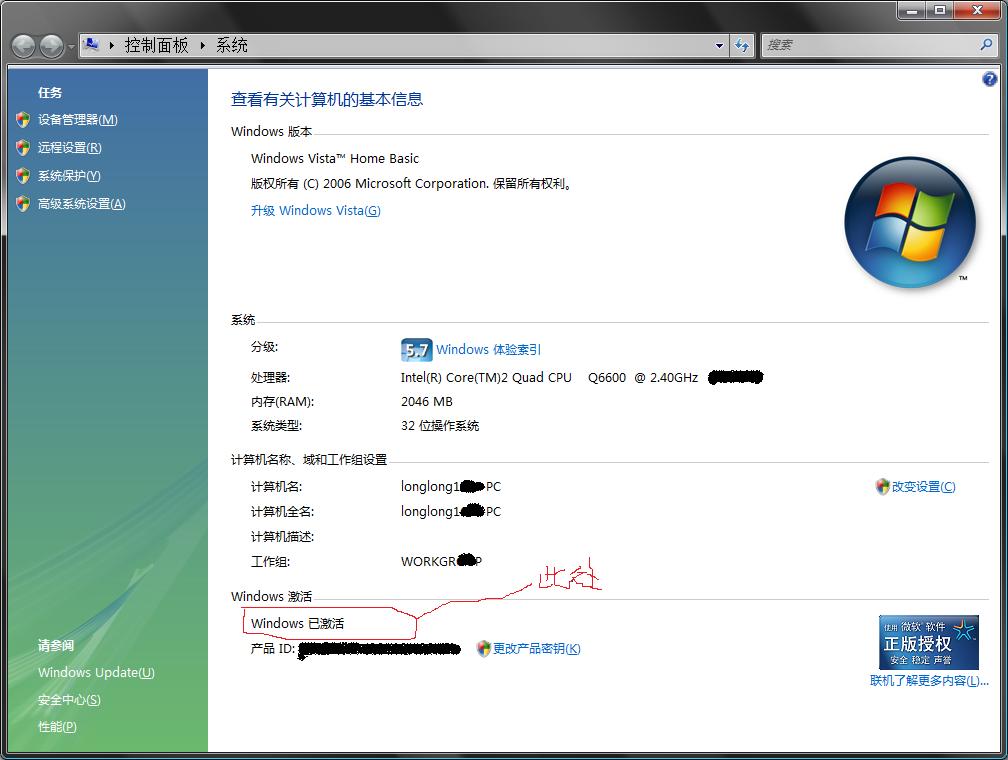Minimize the System window
This screenshot has width=1008, height=760.
coord(912,10)
